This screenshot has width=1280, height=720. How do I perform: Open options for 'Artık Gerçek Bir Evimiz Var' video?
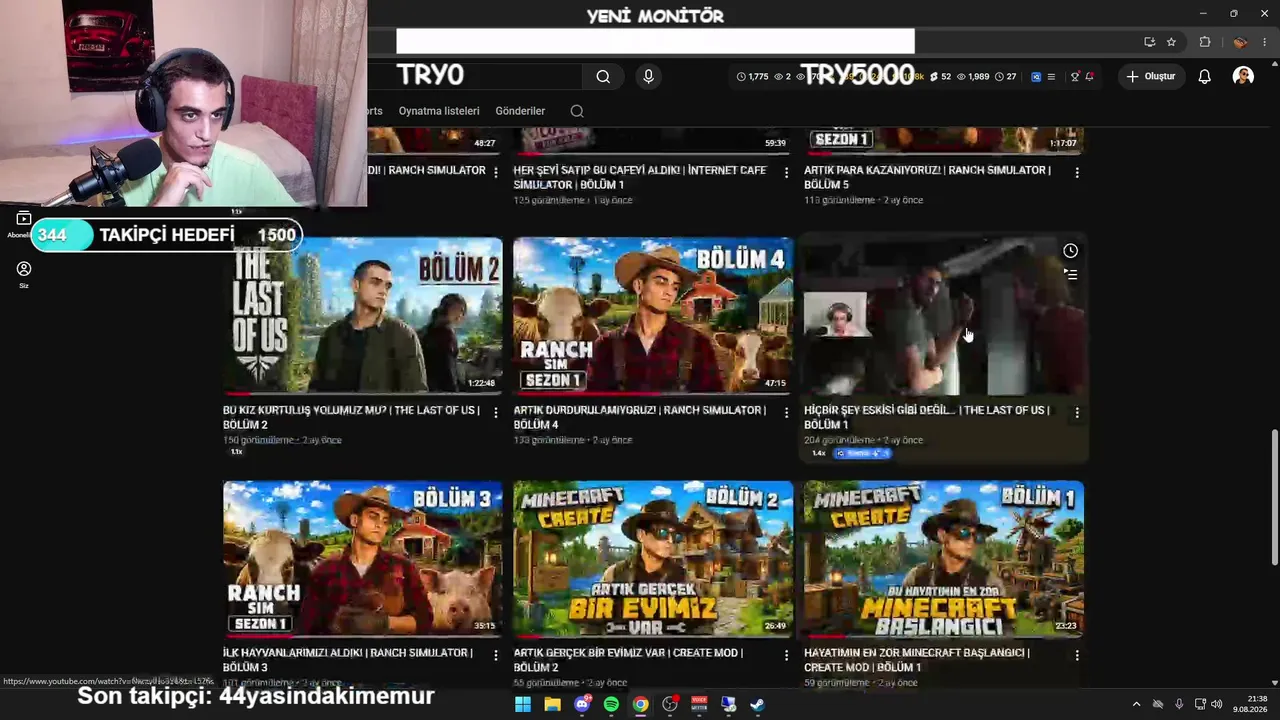point(786,655)
